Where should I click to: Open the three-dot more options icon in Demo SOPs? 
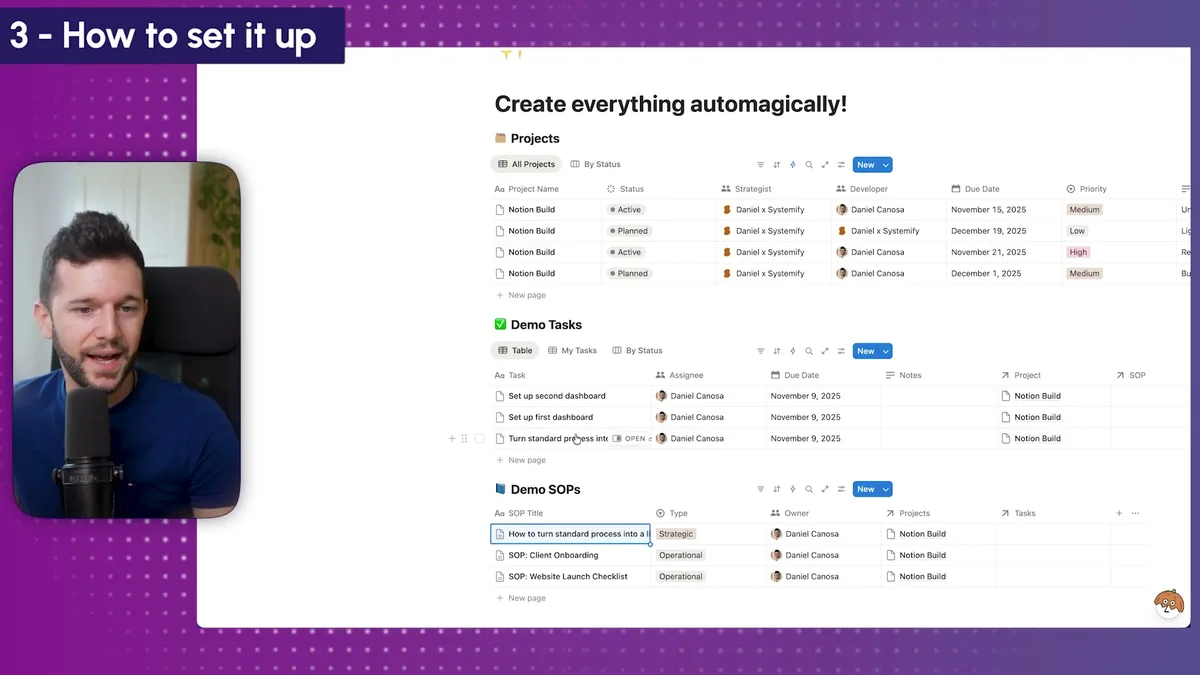pos(1135,512)
